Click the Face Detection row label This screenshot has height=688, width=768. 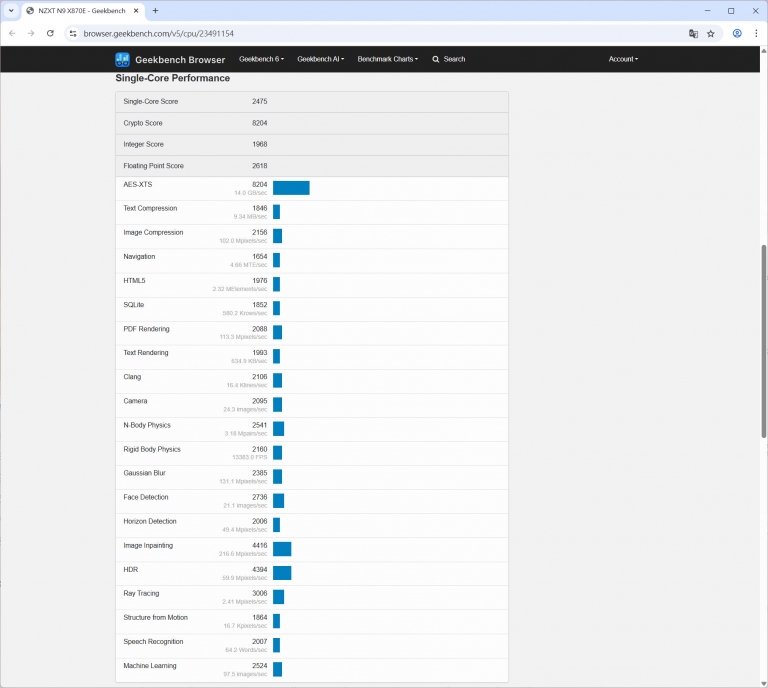coord(145,497)
